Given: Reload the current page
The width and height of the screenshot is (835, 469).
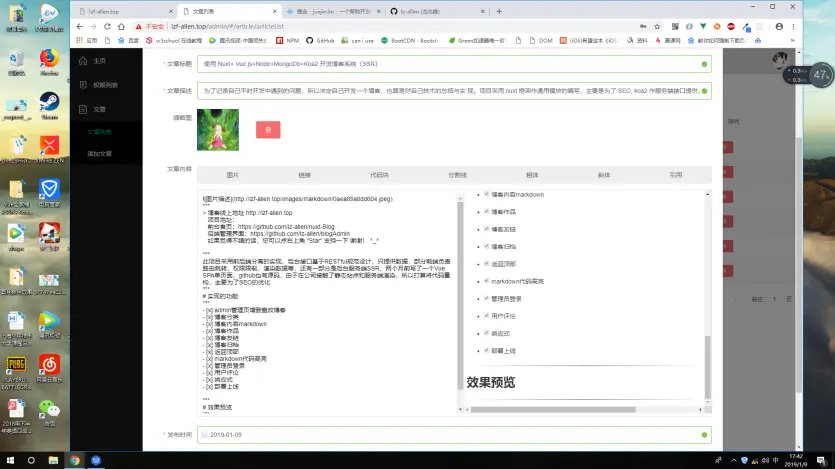Looking at the screenshot, I should coord(107,26).
